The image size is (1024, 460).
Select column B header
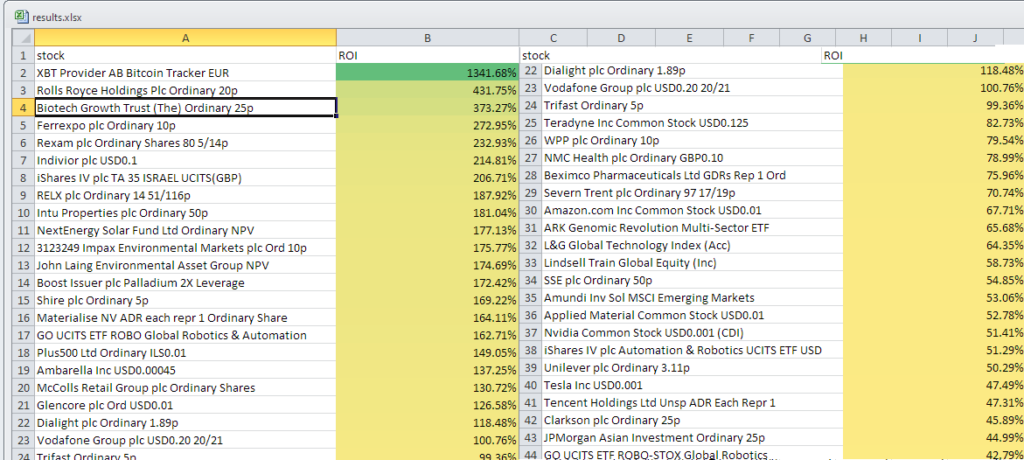pyautogui.click(x=428, y=38)
